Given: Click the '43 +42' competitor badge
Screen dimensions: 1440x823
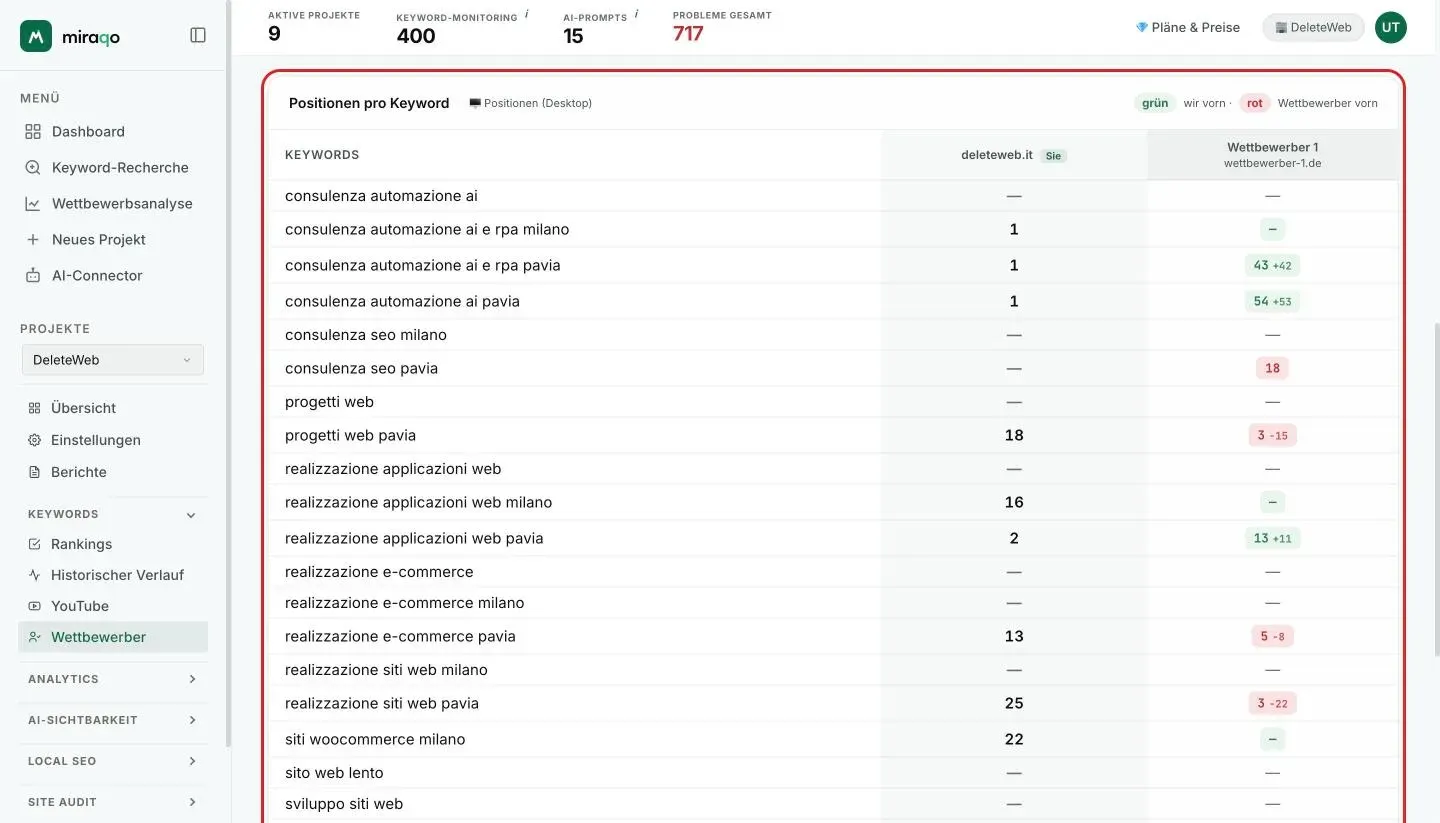Looking at the screenshot, I should tap(1272, 266).
